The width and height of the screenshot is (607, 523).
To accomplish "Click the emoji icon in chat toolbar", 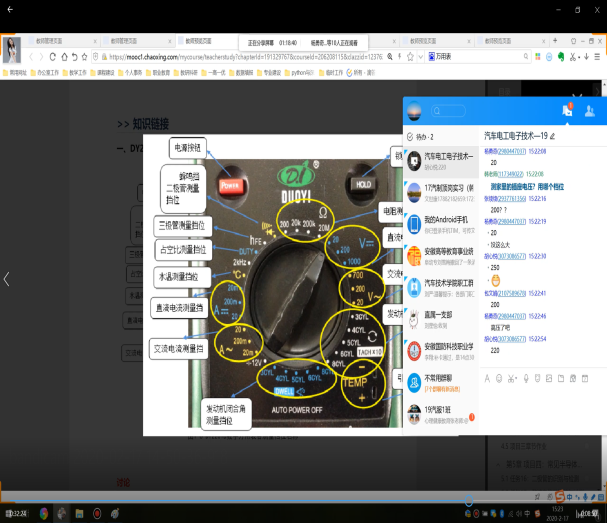I will point(500,379).
